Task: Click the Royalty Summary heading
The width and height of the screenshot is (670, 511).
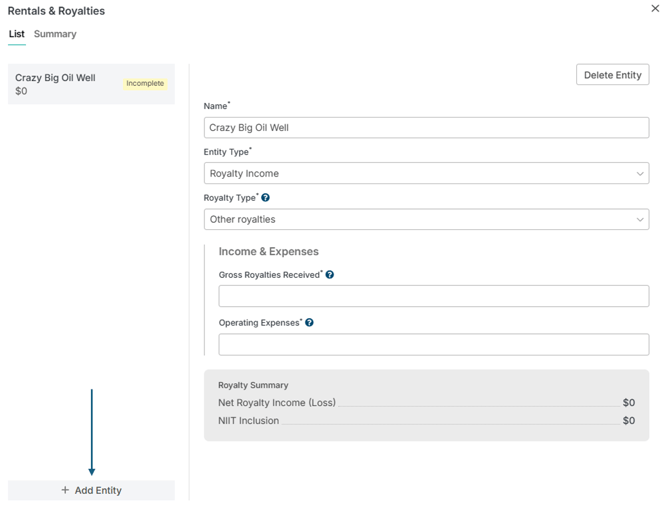Action: (x=253, y=385)
